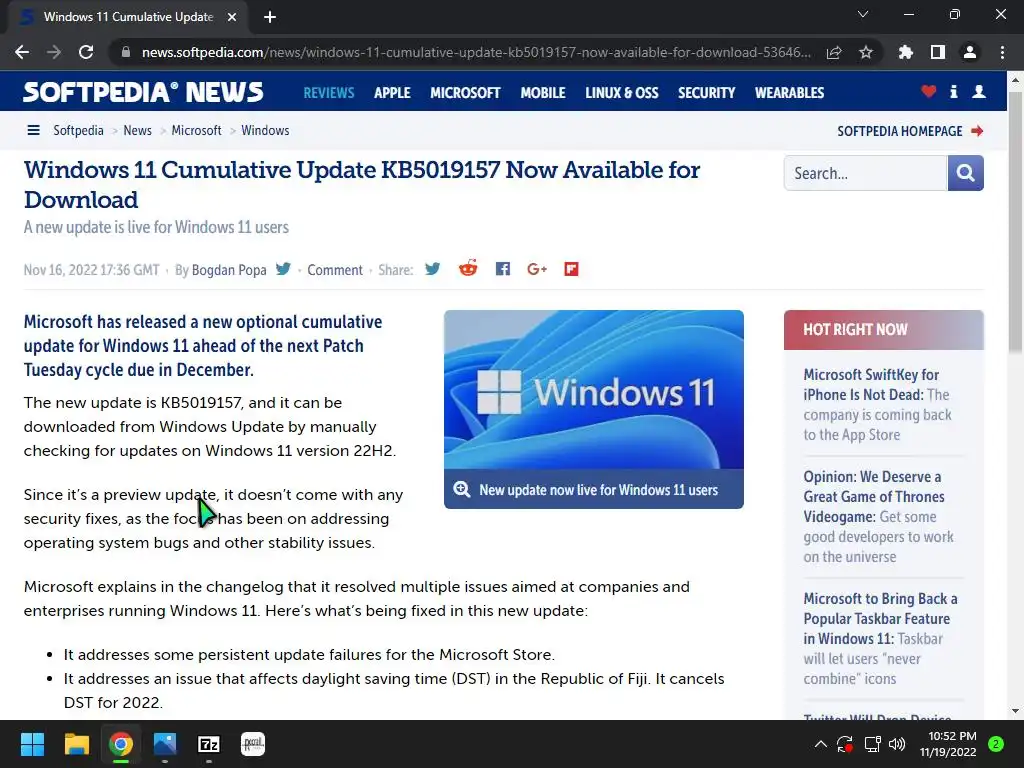Image resolution: width=1024 pixels, height=768 pixels.
Task: Share article on Google Plus
Action: point(537,269)
